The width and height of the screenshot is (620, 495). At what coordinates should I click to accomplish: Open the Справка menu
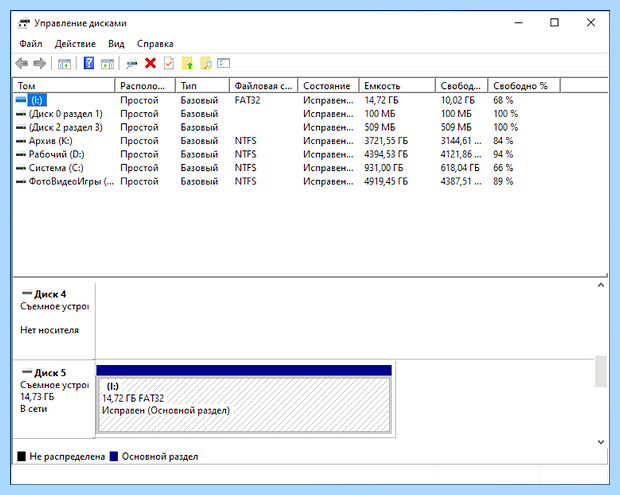155,44
